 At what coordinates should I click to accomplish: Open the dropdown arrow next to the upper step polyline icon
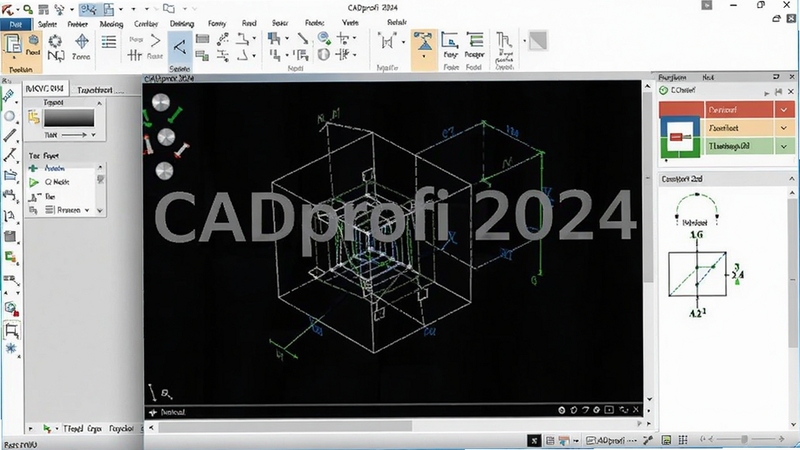coord(254,38)
